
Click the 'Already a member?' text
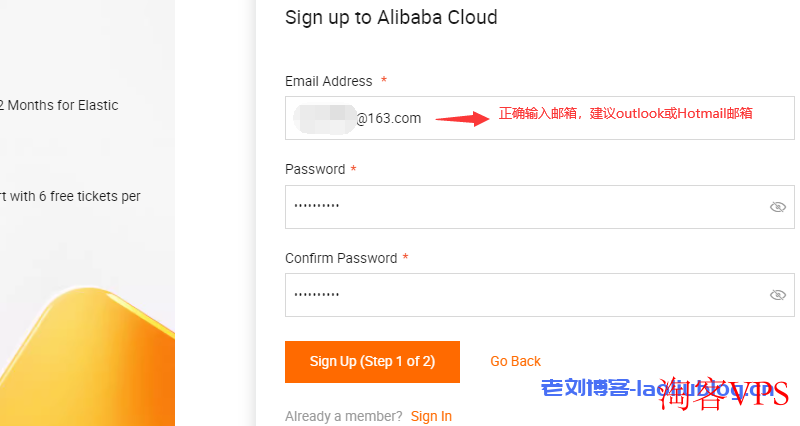[343, 416]
